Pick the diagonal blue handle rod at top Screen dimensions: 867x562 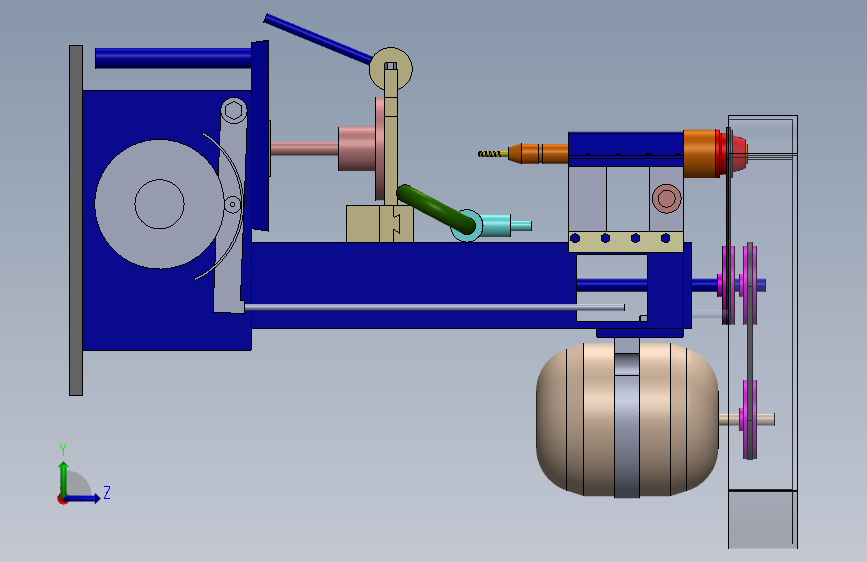[x=317, y=38]
